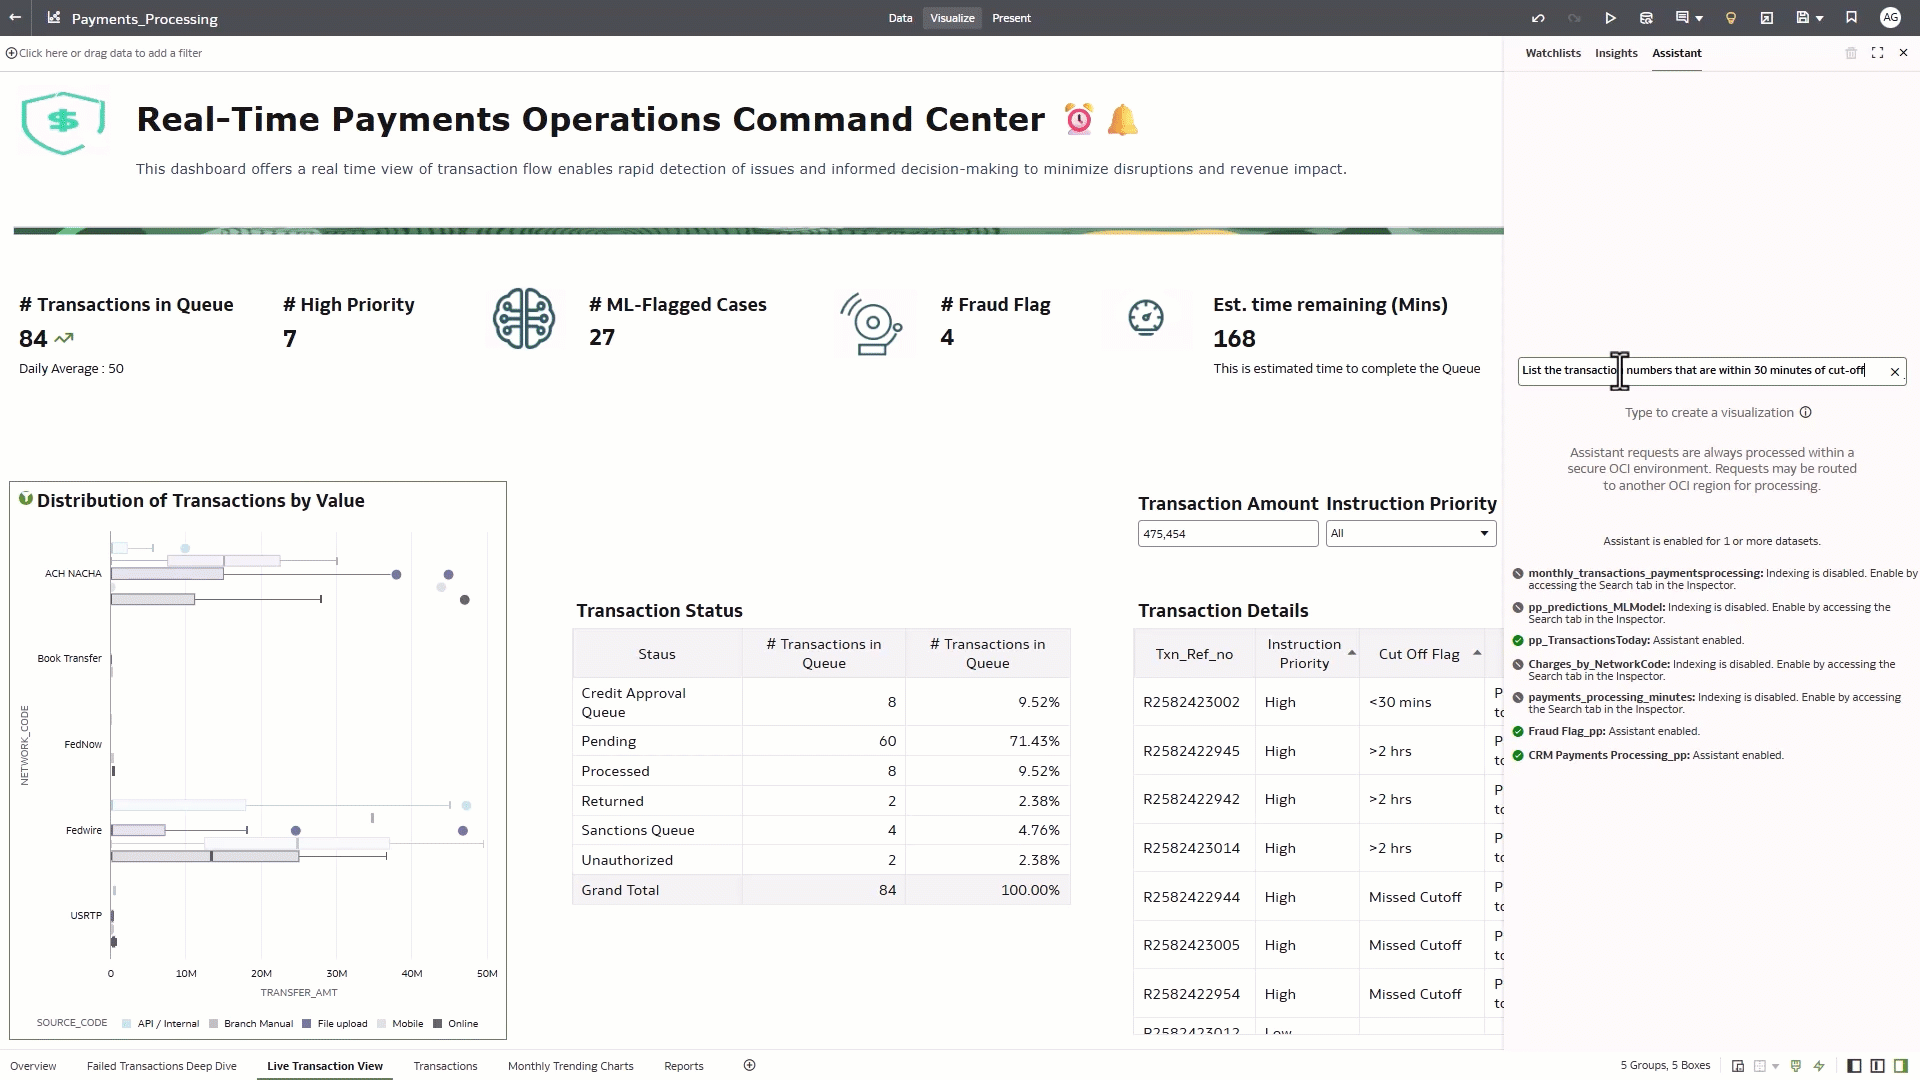Image resolution: width=1920 pixels, height=1080 pixels.
Task: Click the add filter prompt
Action: (110, 53)
